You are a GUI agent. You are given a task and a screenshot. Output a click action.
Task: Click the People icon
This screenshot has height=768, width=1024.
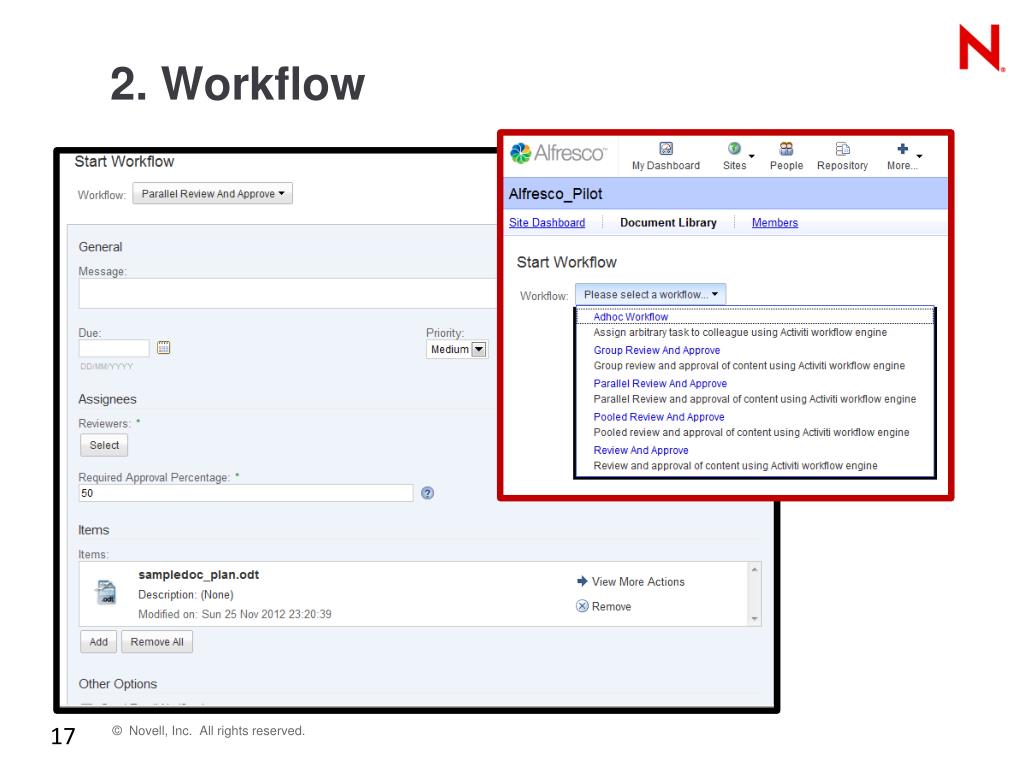coord(786,149)
